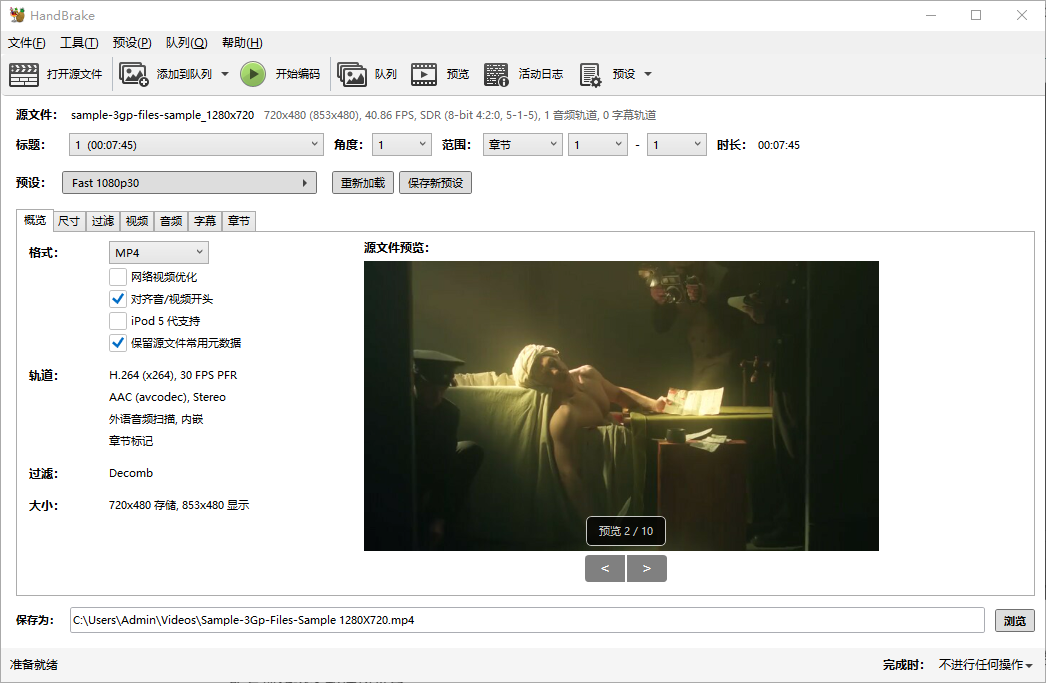
Task: Click the 添加到队列 picture-plus icon
Action: (133, 74)
